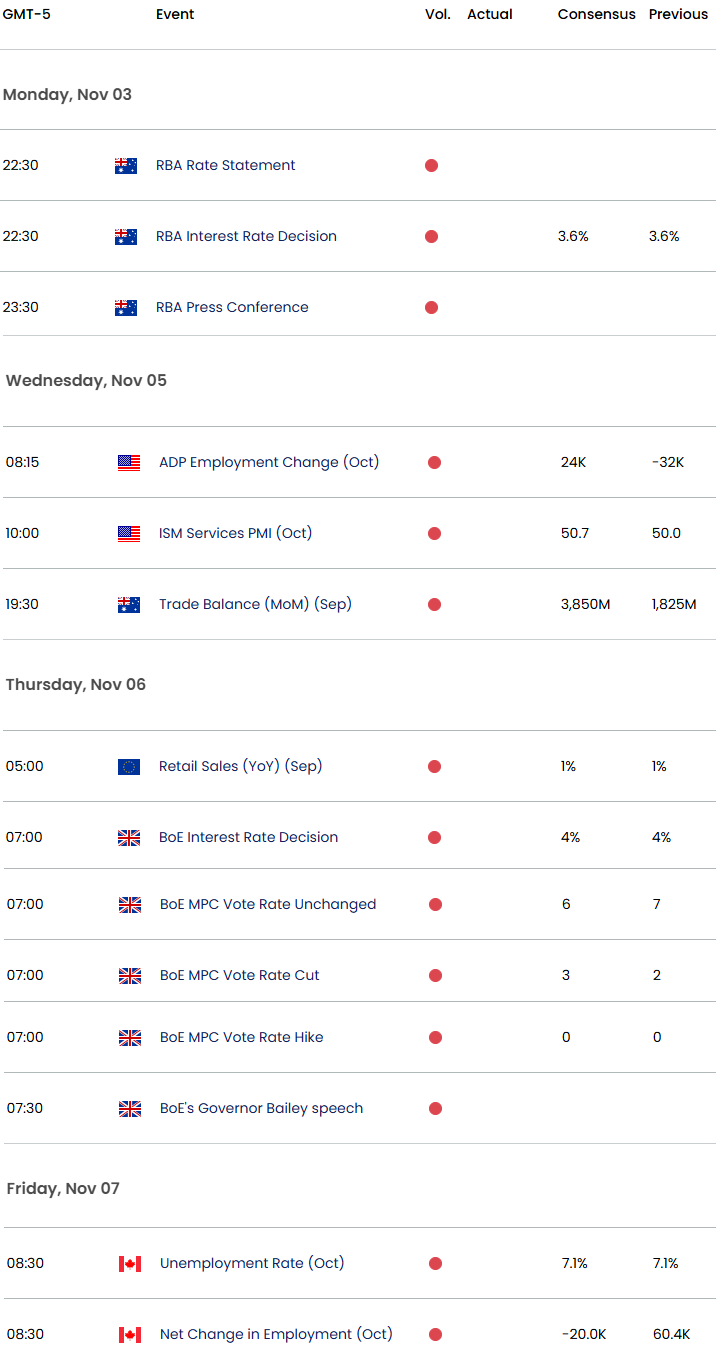
Task: Click the 24K consensus for ADP Employment
Action: point(572,463)
